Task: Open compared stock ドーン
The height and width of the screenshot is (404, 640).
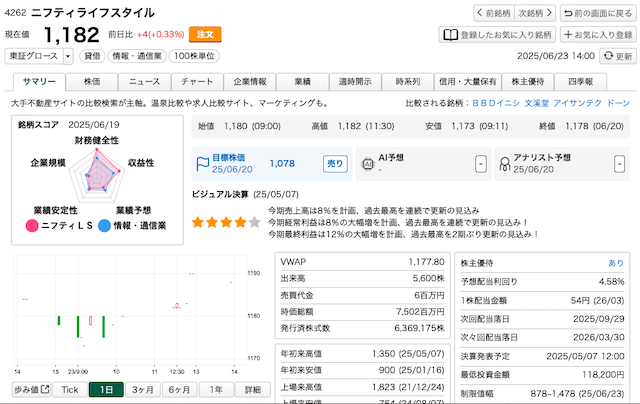Action: [x=618, y=103]
